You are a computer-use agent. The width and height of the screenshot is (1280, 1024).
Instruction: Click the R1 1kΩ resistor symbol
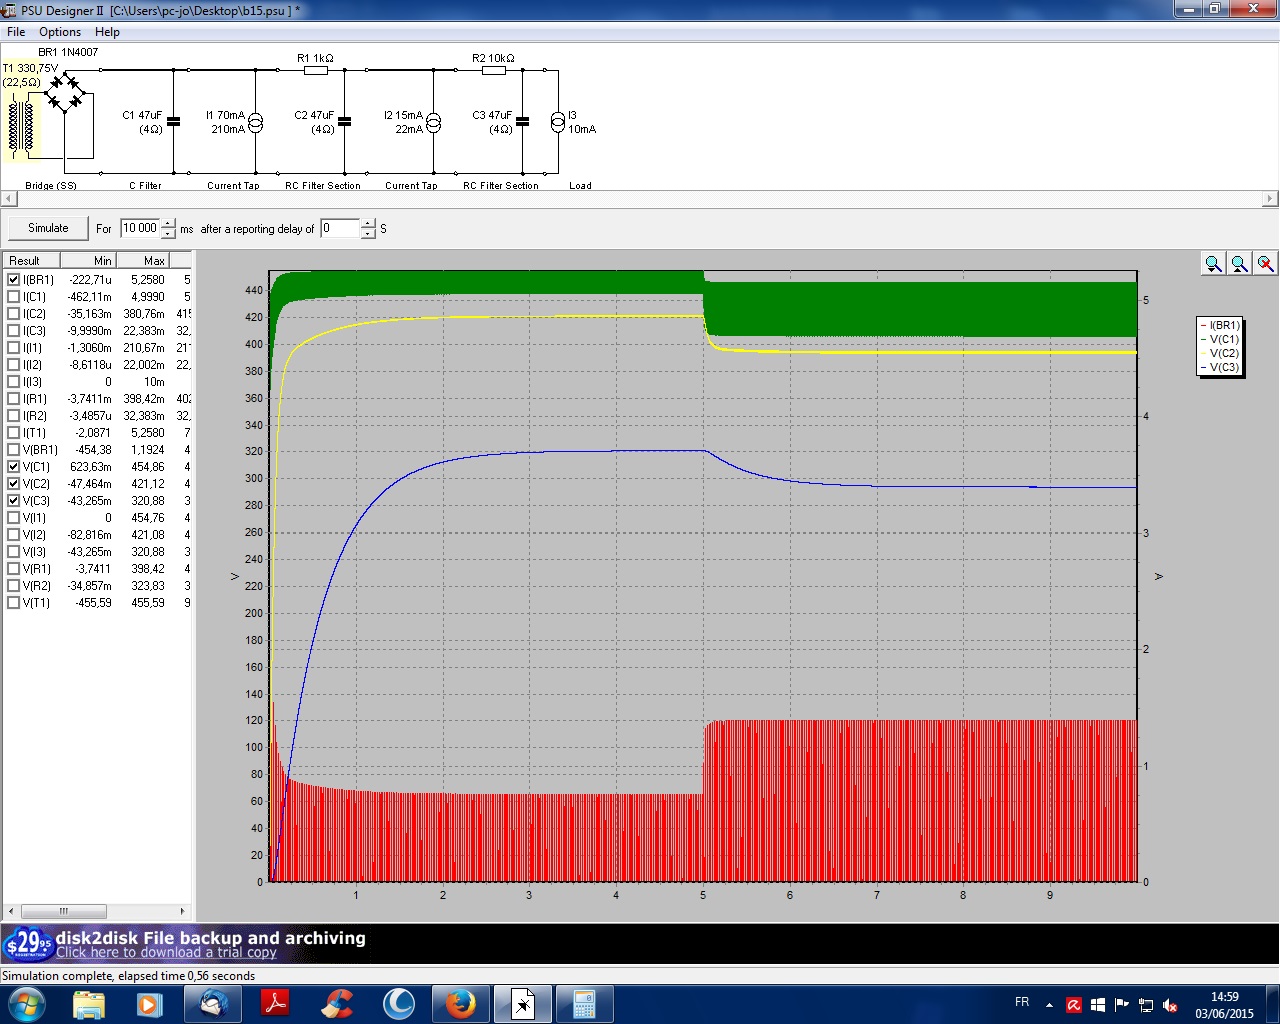(x=316, y=71)
